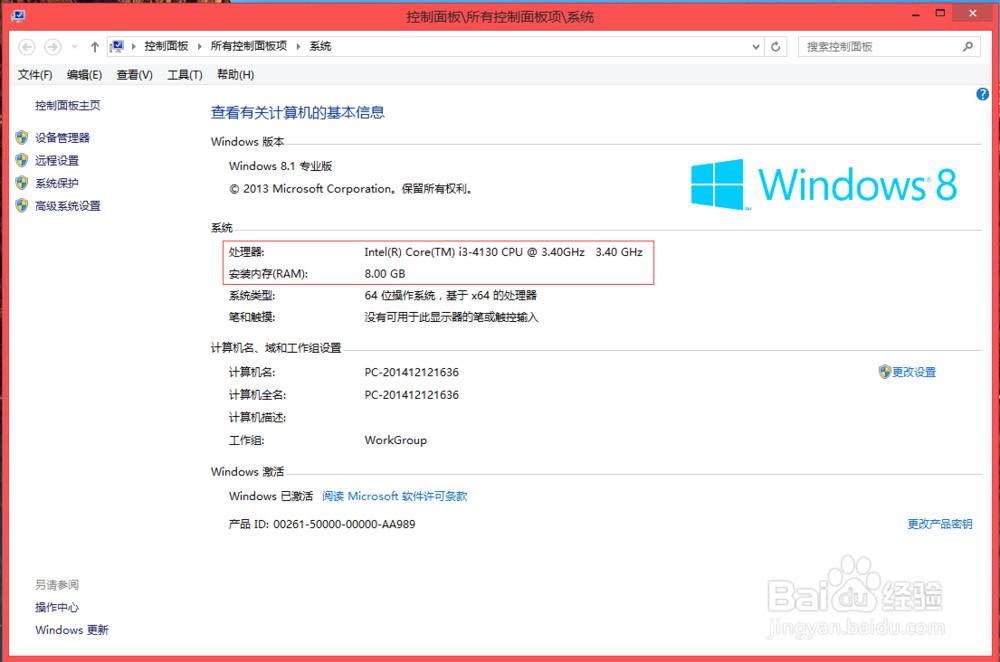The width and height of the screenshot is (1000, 662).
Task: Select 控制面板 breadcrumb
Action: [x=166, y=46]
